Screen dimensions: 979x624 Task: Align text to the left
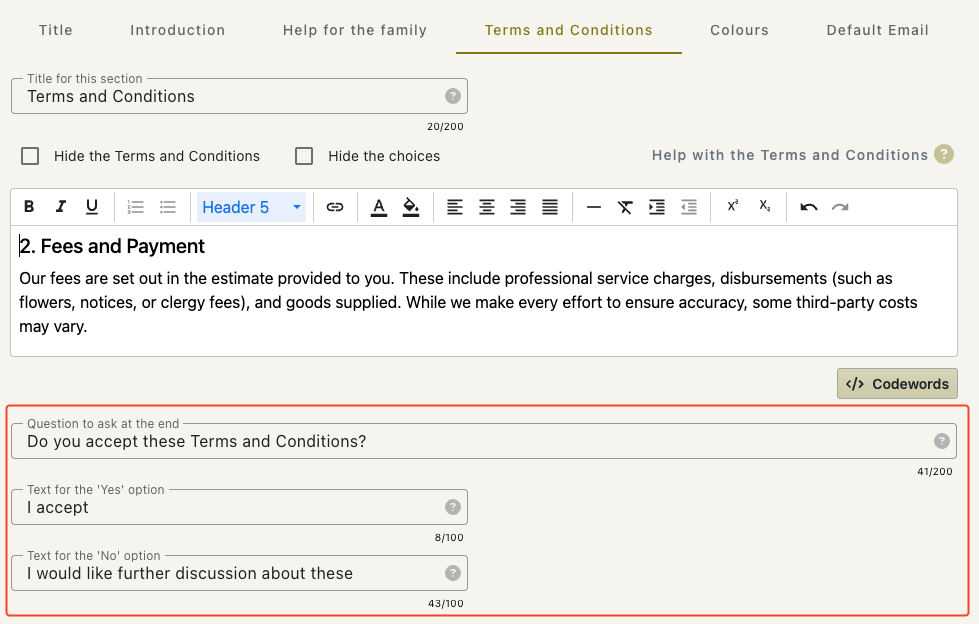point(455,207)
